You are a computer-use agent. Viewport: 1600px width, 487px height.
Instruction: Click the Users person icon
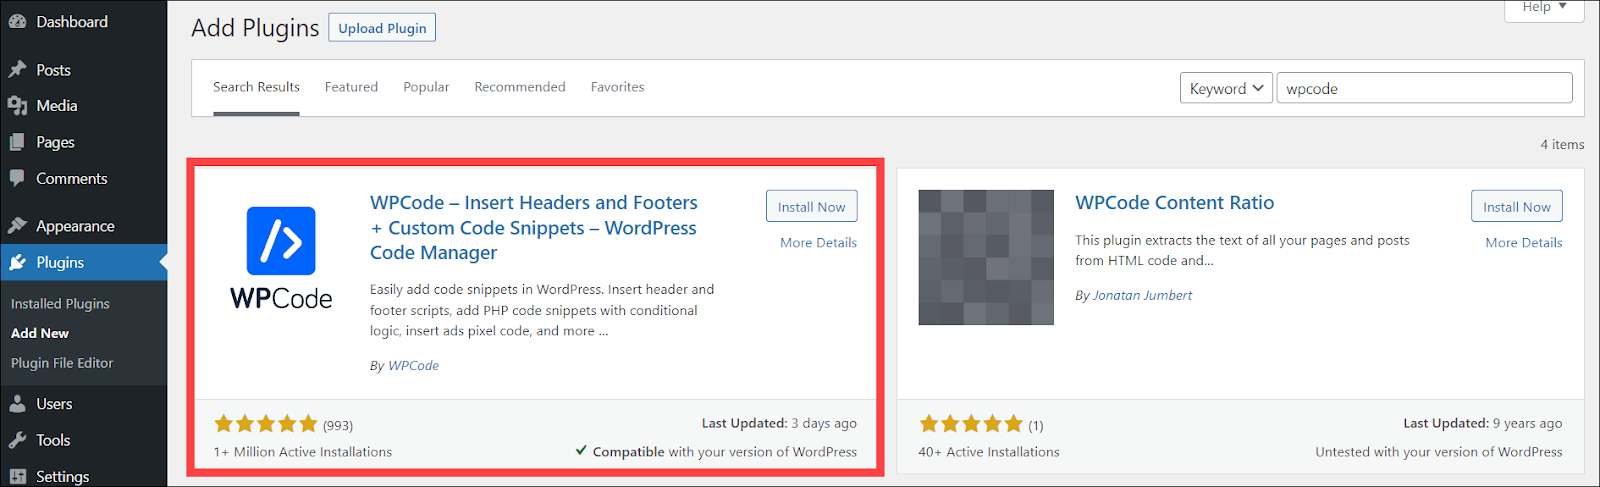(x=17, y=404)
